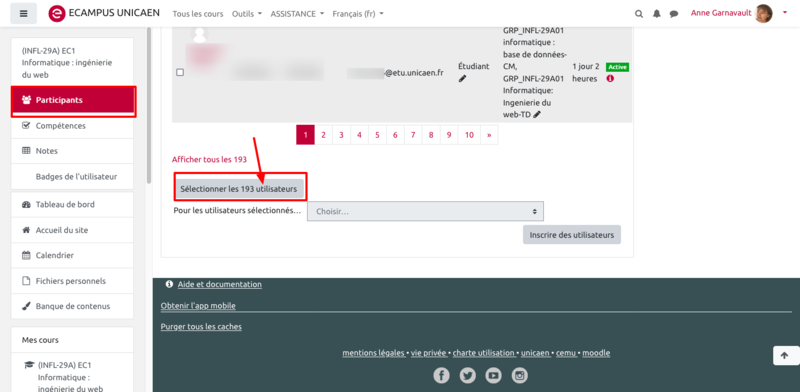The width and height of the screenshot is (800, 392).
Task: Open the ASSISTANCE menu
Action: [297, 14]
